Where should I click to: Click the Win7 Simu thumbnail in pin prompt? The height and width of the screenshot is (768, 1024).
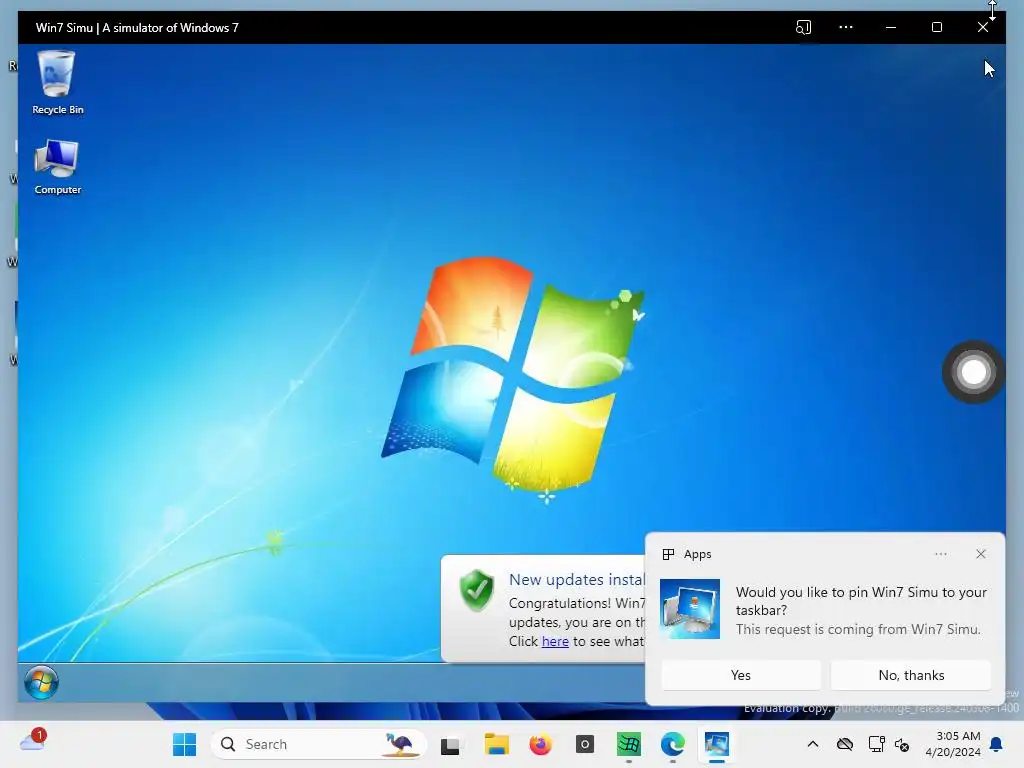[x=690, y=609]
